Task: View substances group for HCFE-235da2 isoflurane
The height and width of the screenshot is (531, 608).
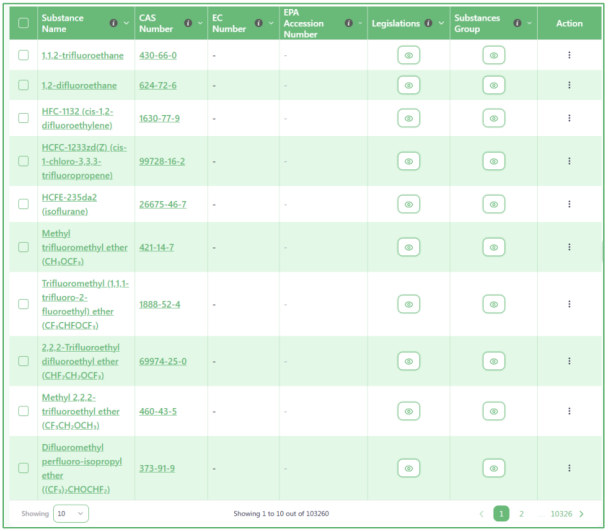Action: point(494,204)
